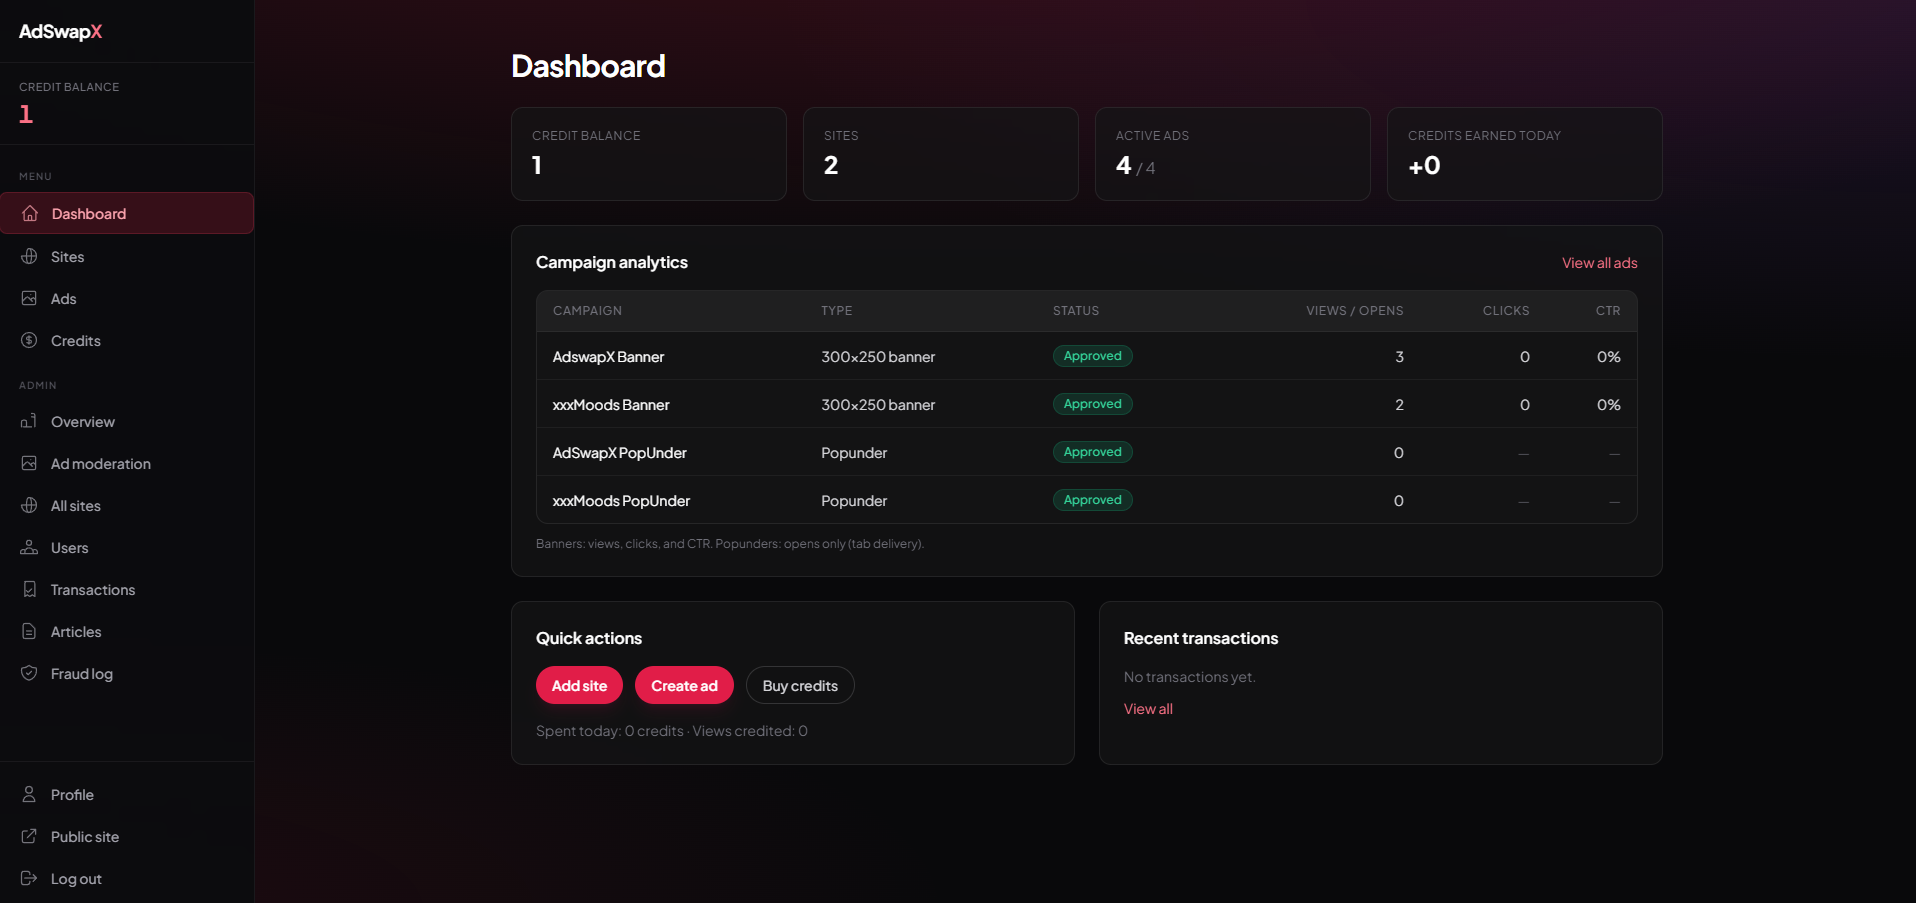
Task: Click the Dashboard page title
Action: pyautogui.click(x=588, y=66)
